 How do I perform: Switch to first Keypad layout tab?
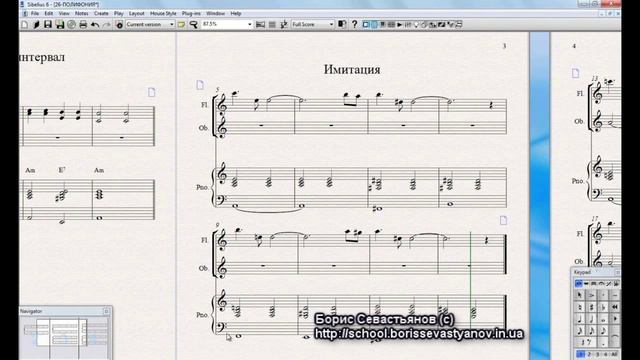(x=579, y=284)
